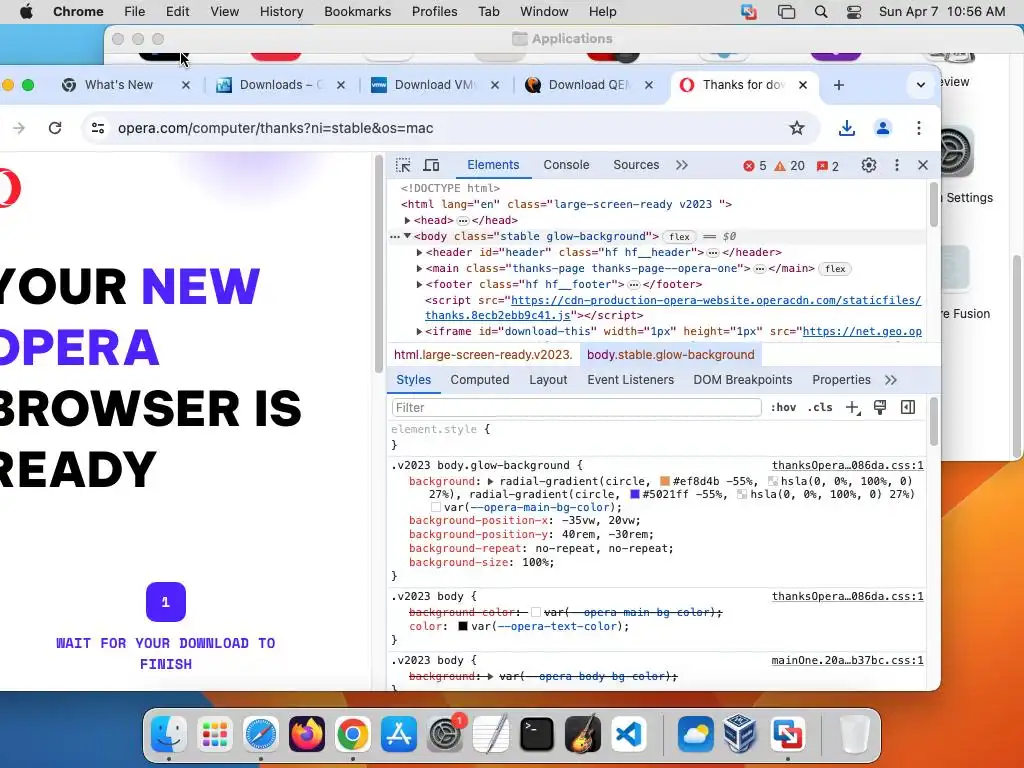Toggle the rendering emulations paintbrush icon

[880, 408]
